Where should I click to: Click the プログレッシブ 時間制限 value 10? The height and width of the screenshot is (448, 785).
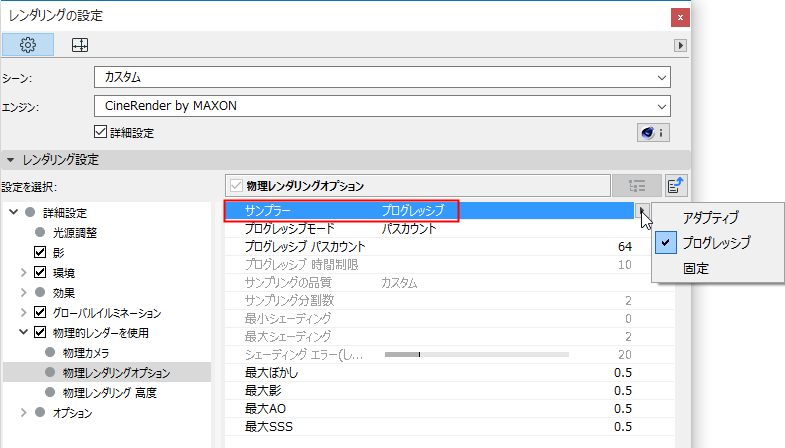(x=625, y=265)
